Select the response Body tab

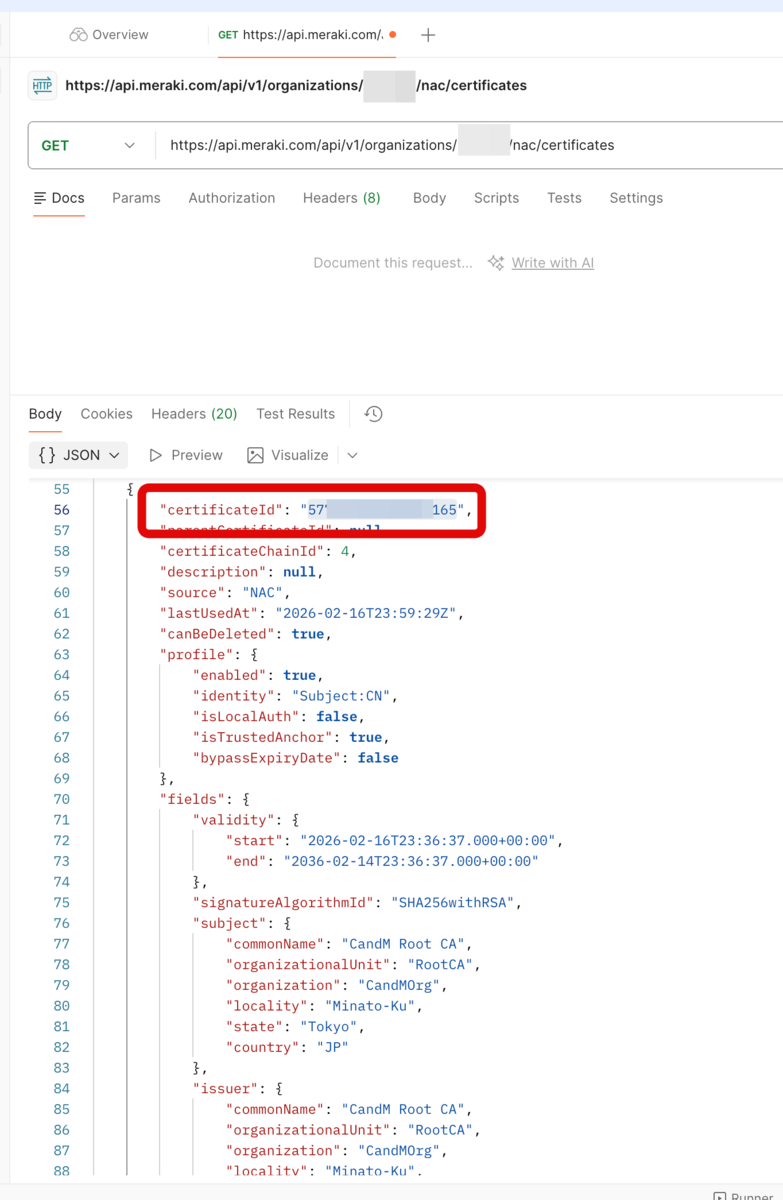pos(45,414)
